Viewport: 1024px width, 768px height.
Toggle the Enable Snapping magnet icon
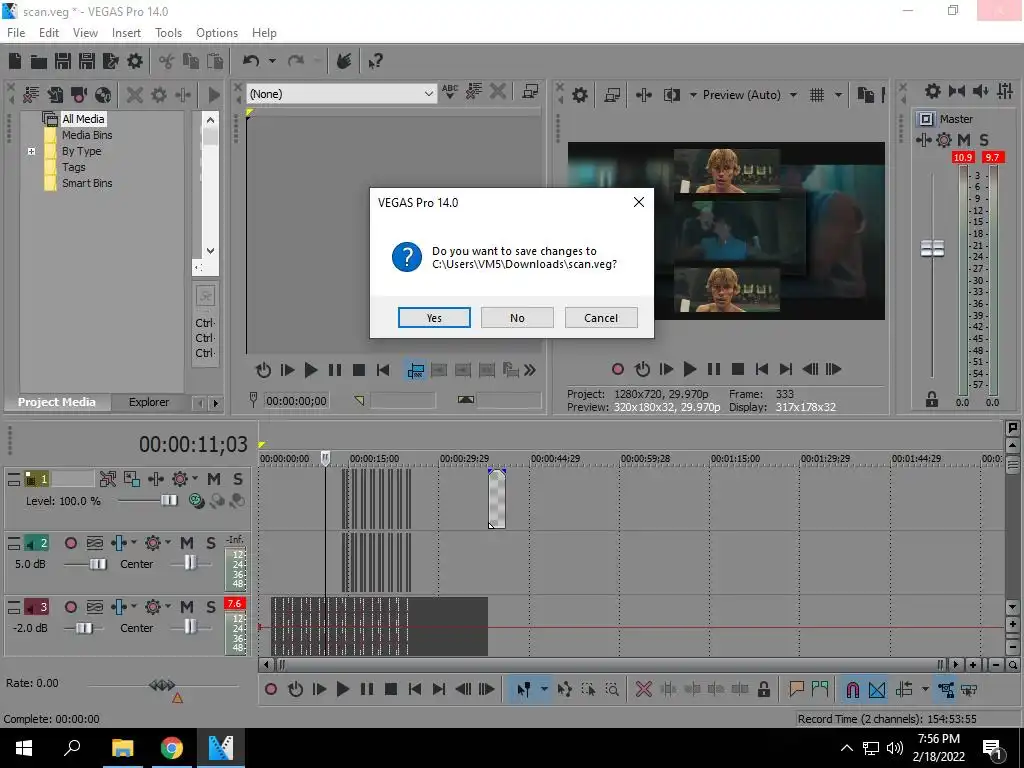(853, 690)
